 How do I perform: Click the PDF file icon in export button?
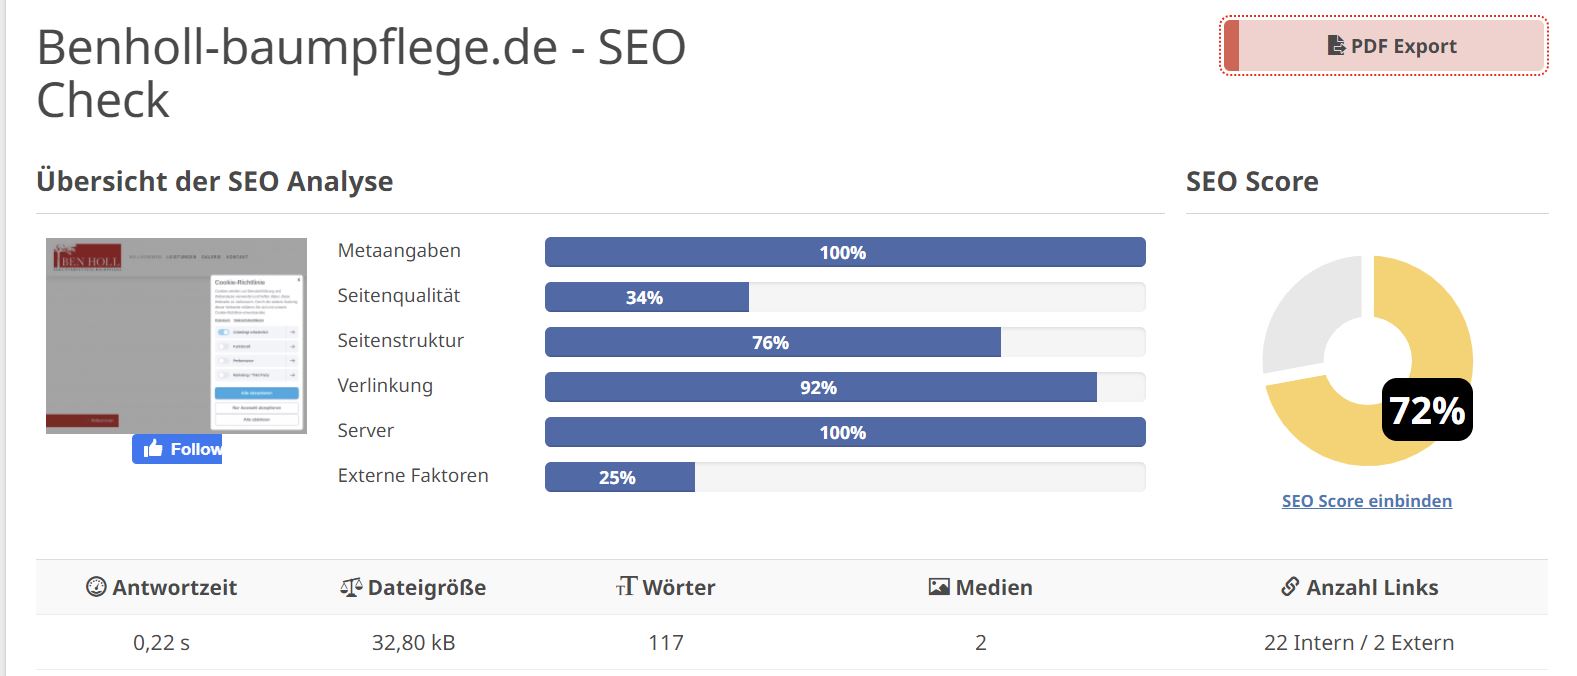click(1336, 46)
